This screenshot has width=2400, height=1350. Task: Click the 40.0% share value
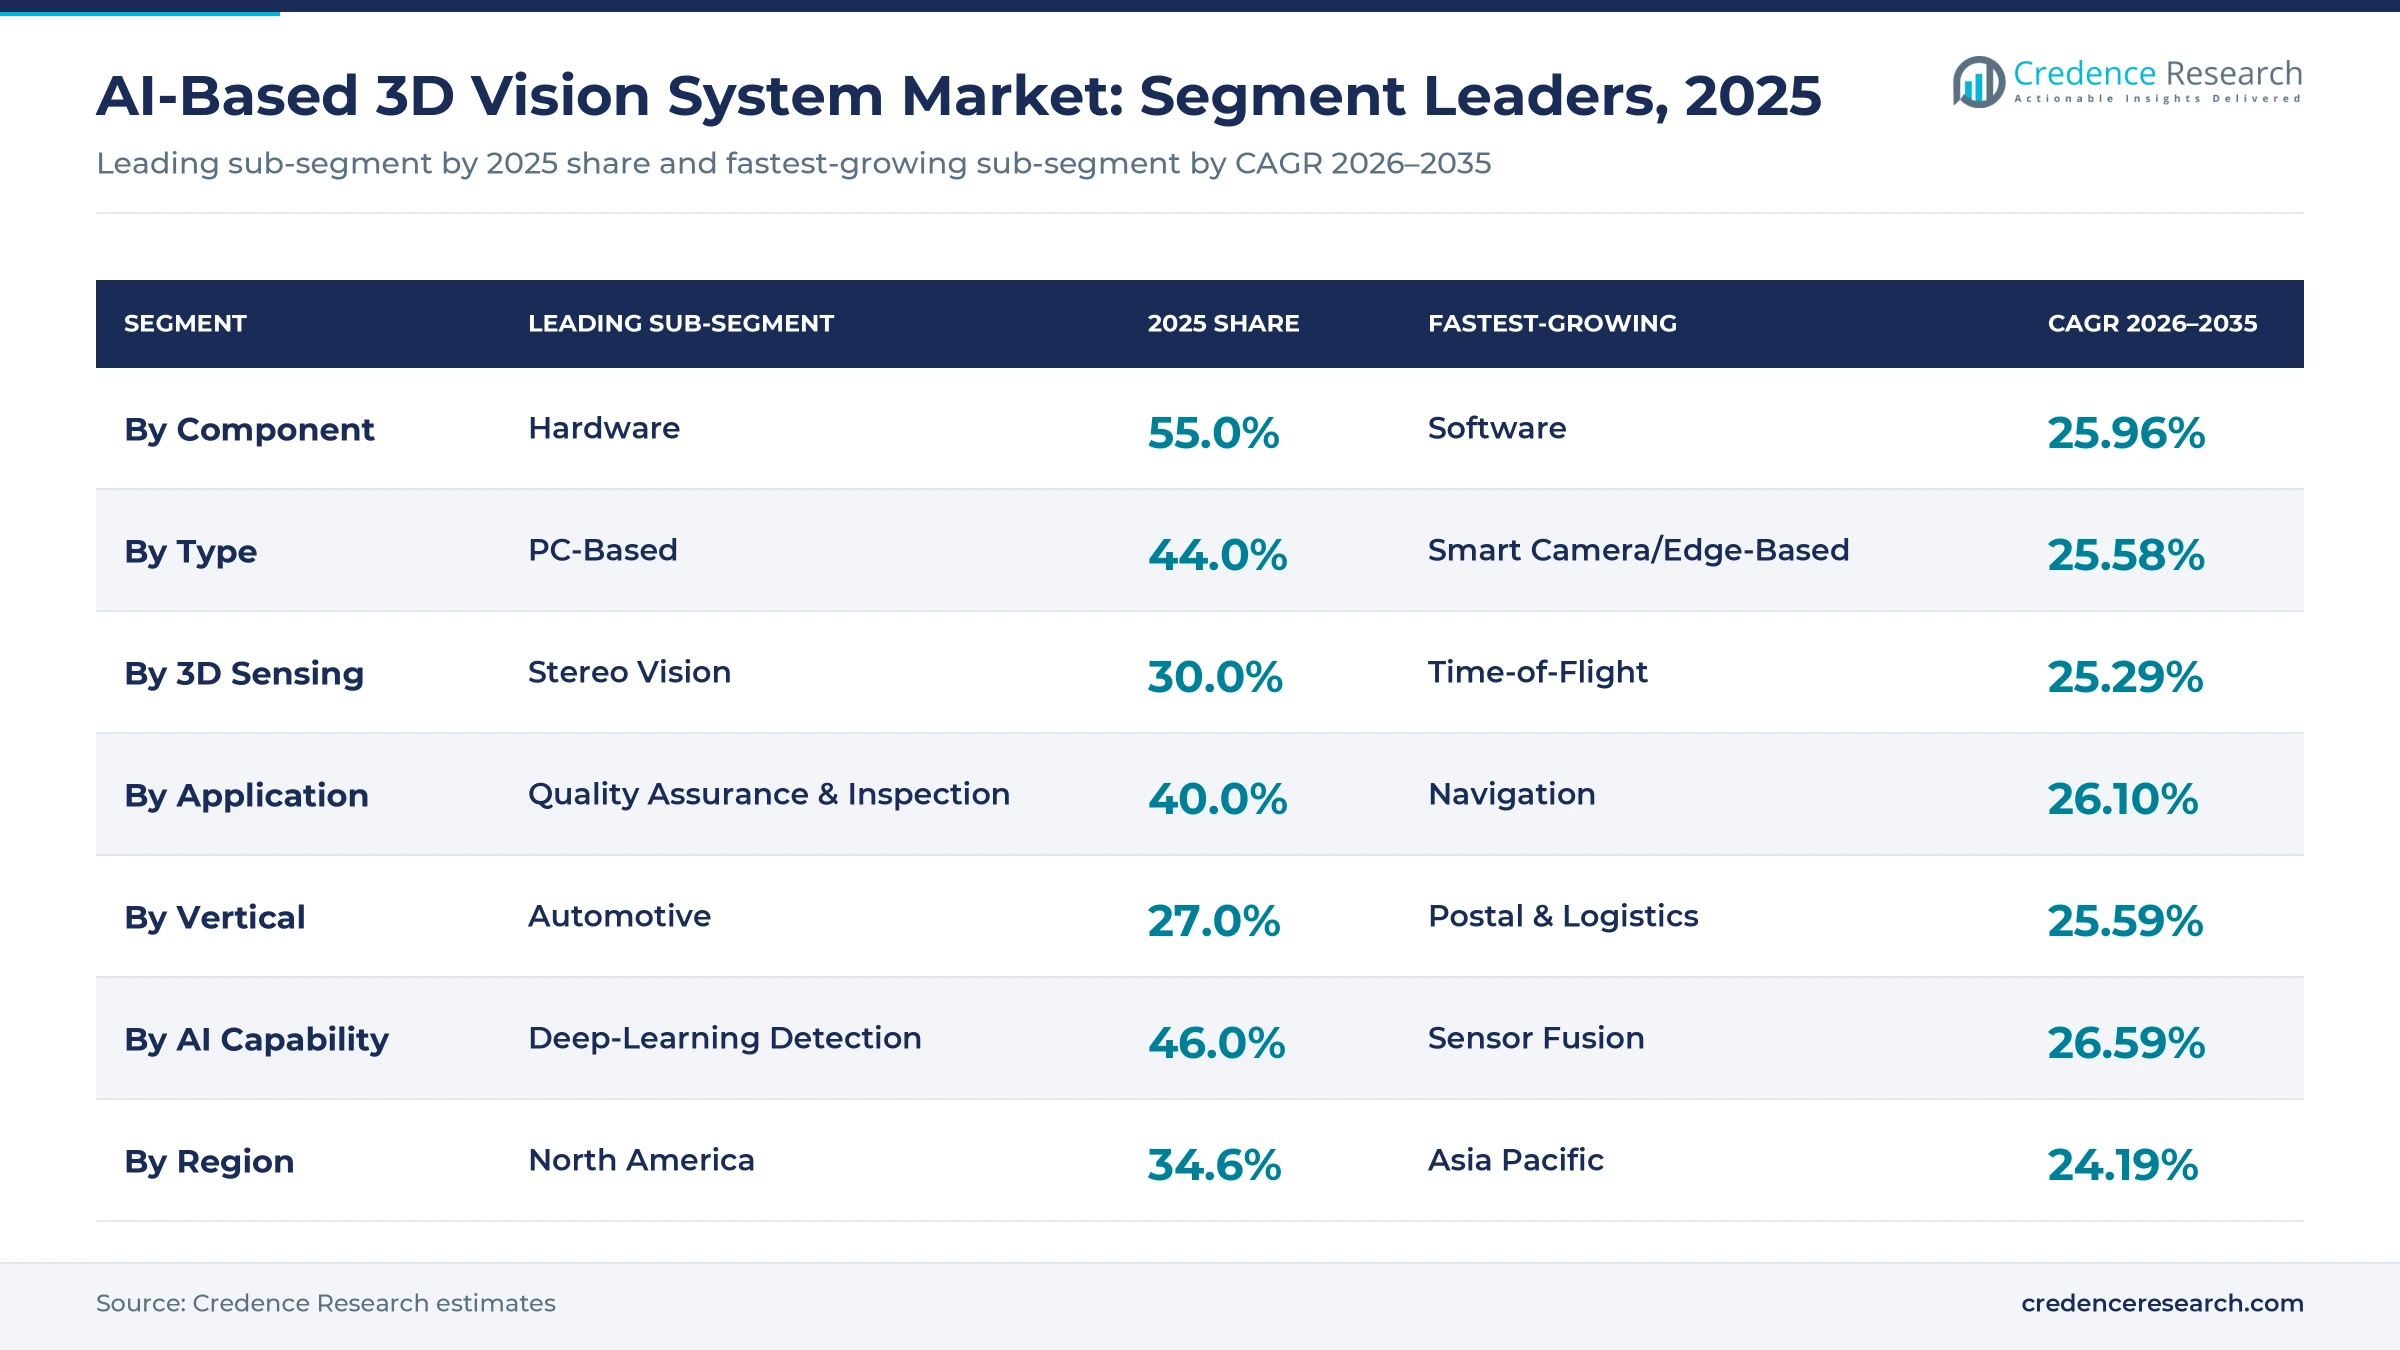(x=1217, y=799)
